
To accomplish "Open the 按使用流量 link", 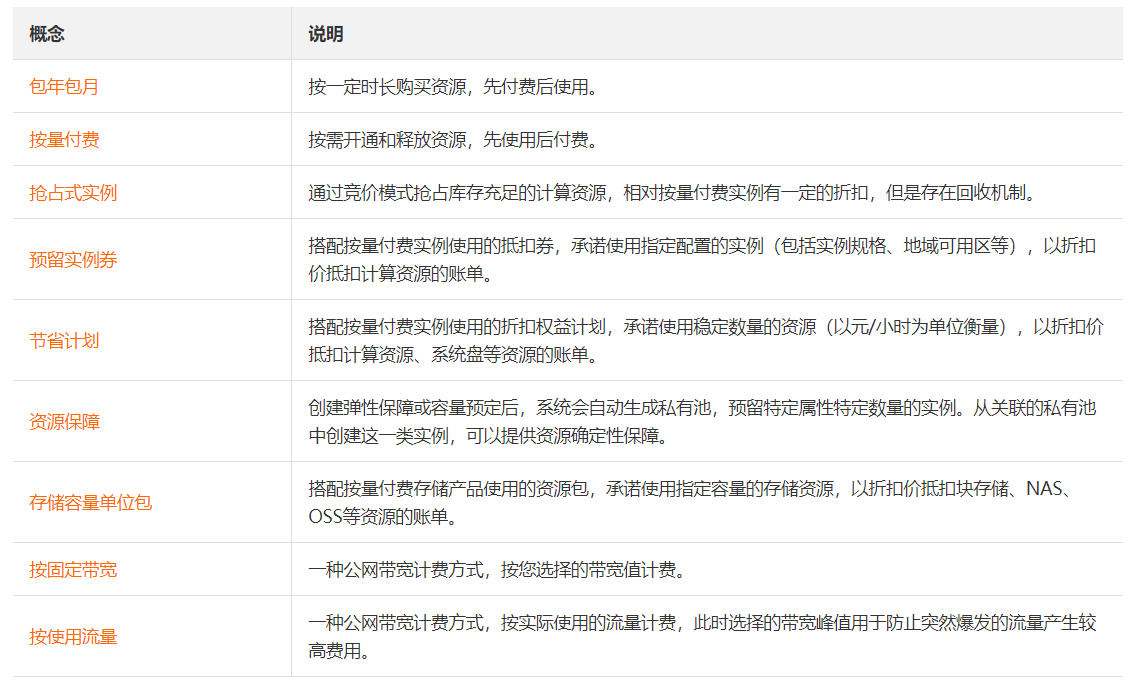I will [72, 637].
